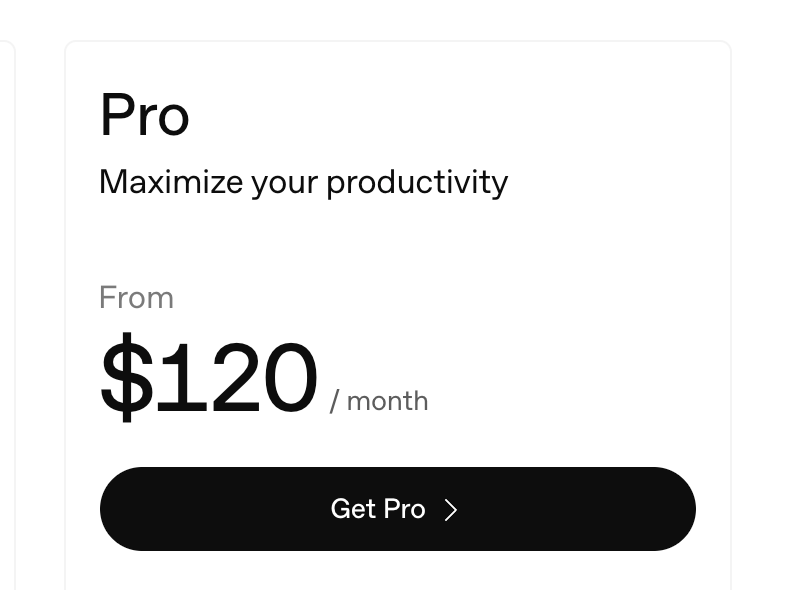Click the rounded right end of Get Pro

click(x=674, y=509)
